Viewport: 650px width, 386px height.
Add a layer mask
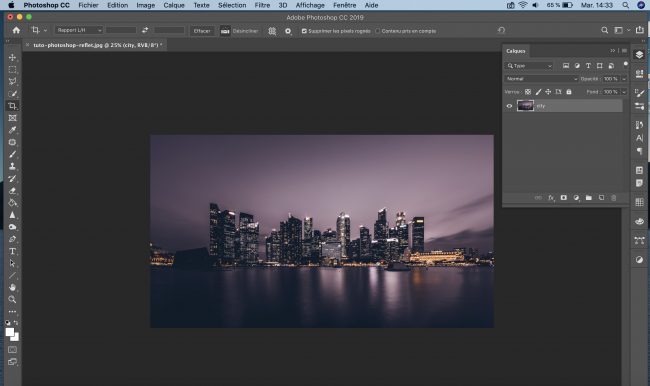point(563,198)
